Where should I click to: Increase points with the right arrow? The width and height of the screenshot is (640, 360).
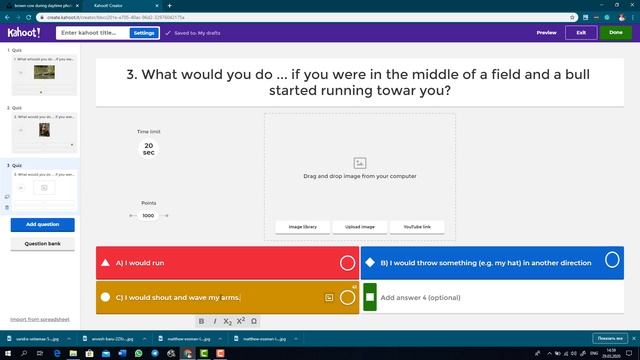164,216
